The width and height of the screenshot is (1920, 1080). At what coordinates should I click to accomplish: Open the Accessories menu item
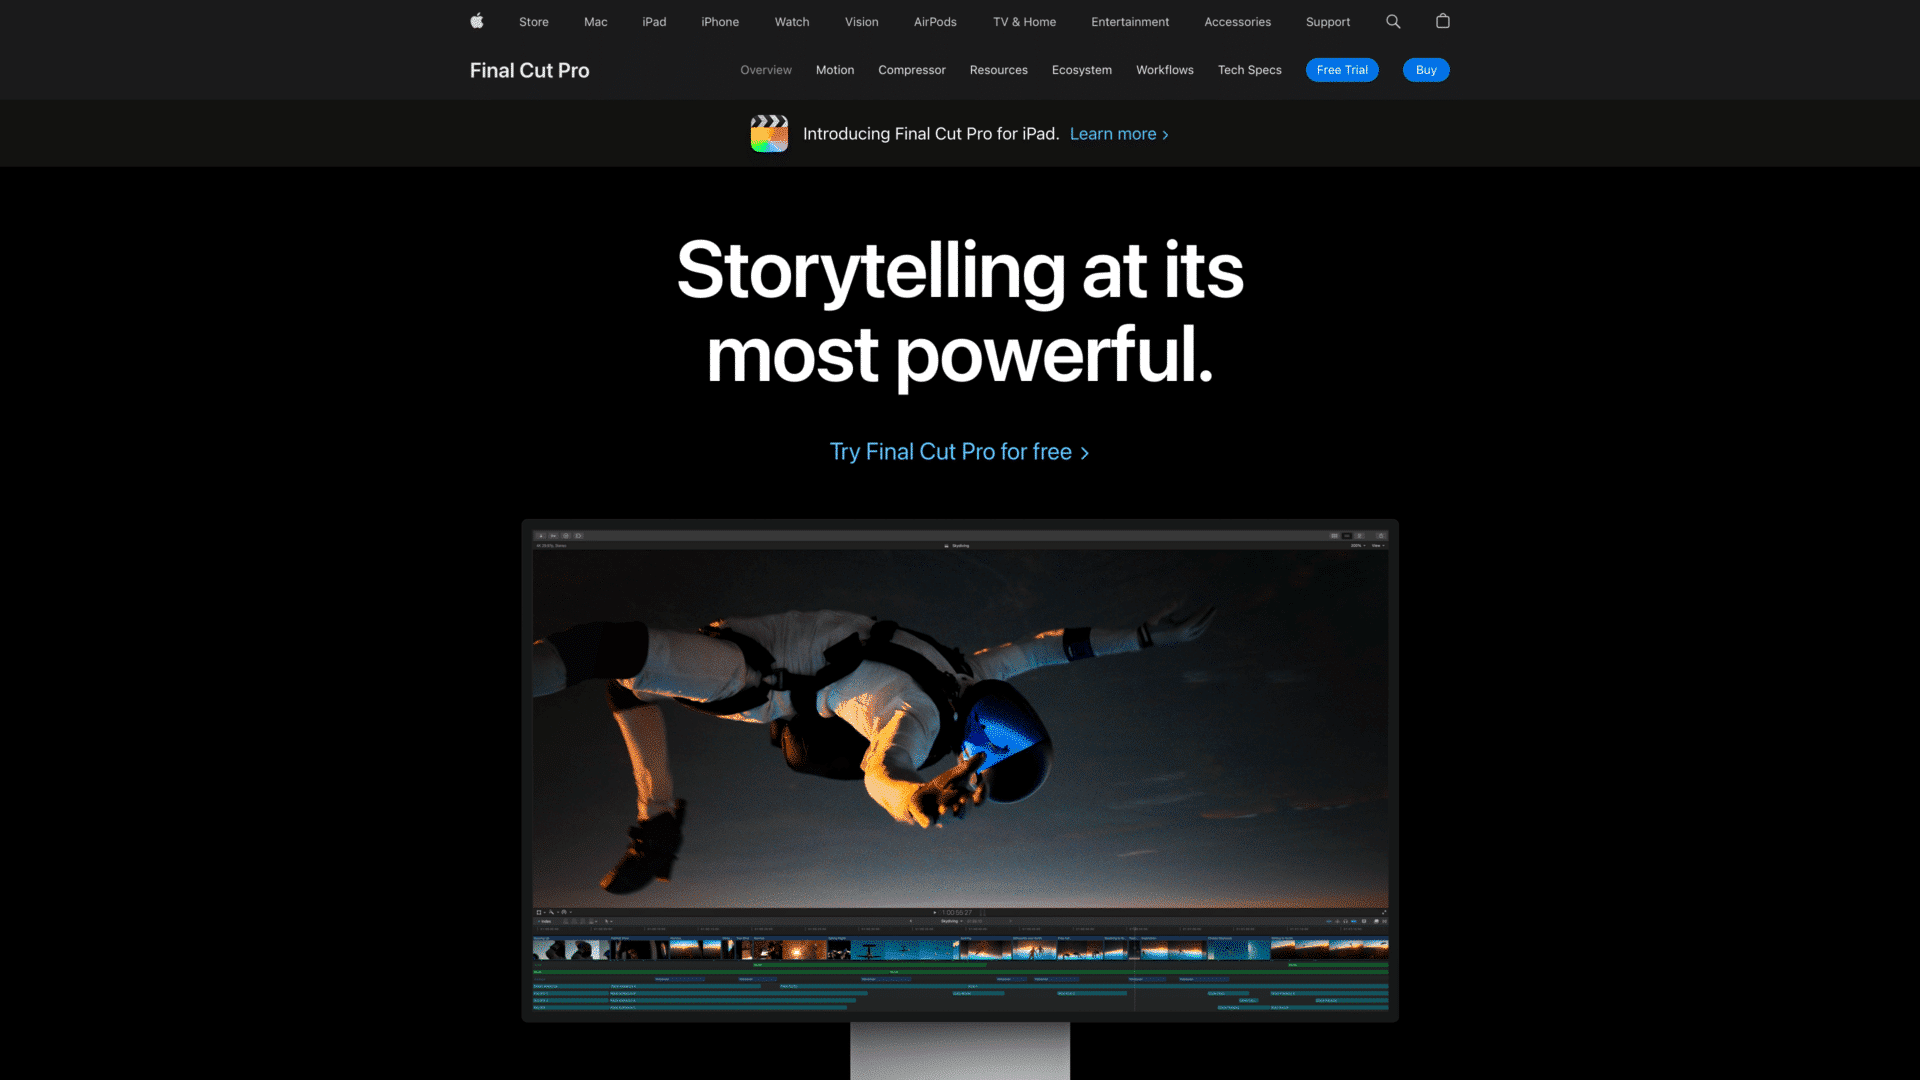coord(1238,22)
